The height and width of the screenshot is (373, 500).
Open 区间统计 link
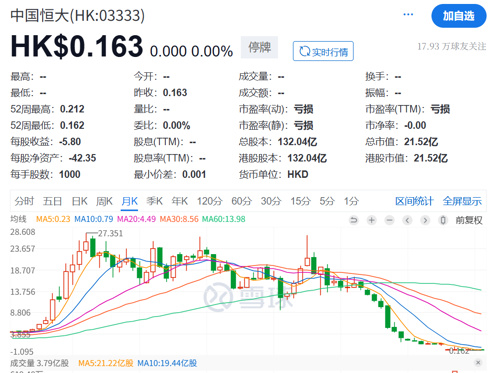pos(414,201)
